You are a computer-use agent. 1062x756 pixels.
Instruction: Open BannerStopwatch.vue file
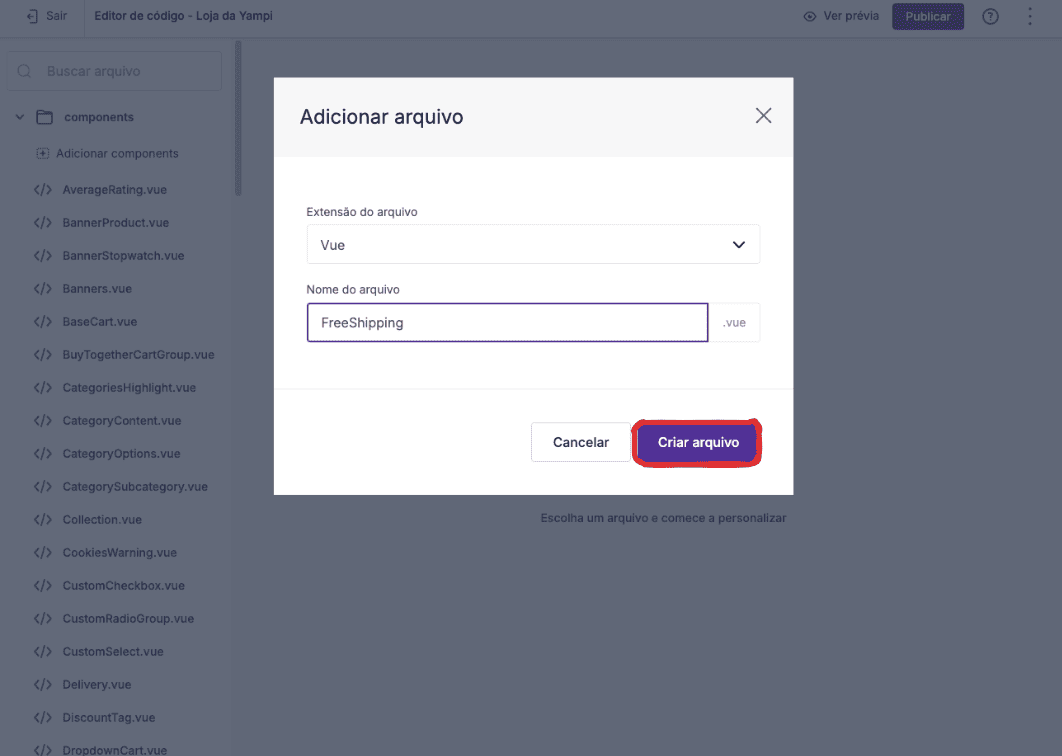click(x=123, y=255)
